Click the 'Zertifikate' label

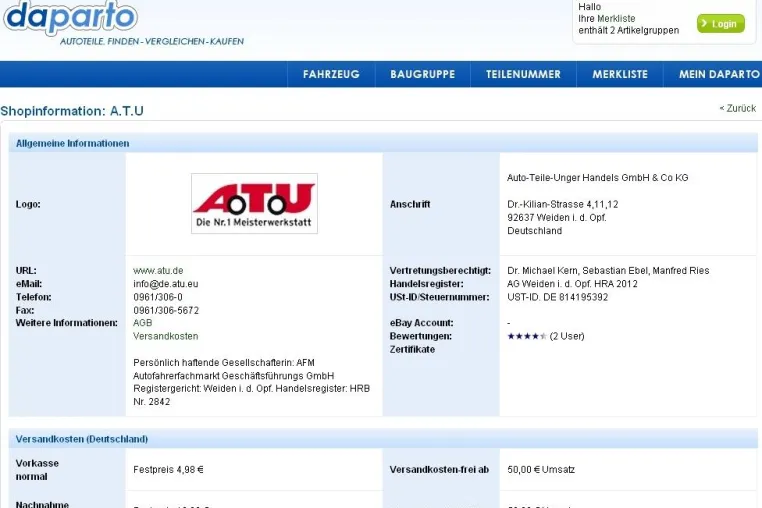(x=412, y=349)
